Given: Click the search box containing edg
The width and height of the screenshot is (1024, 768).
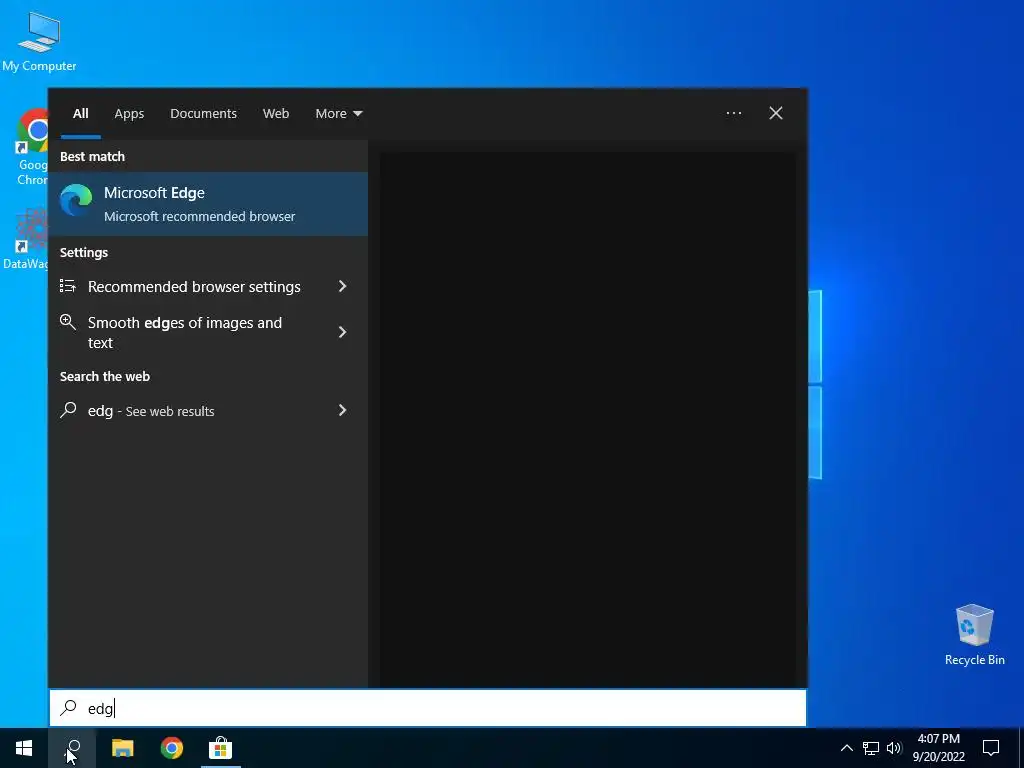Looking at the screenshot, I should coord(428,708).
